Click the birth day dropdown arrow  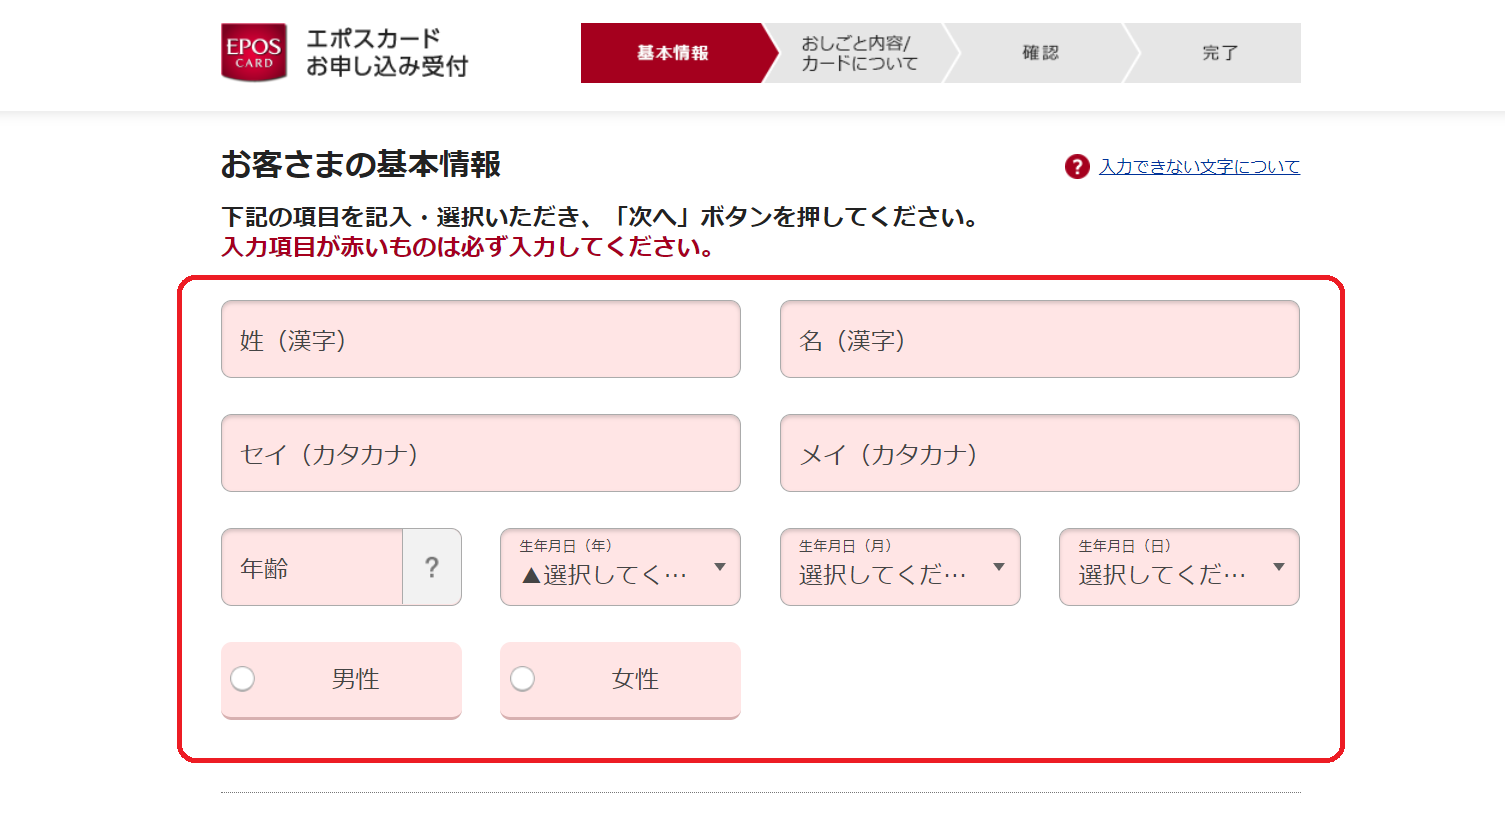1279,567
